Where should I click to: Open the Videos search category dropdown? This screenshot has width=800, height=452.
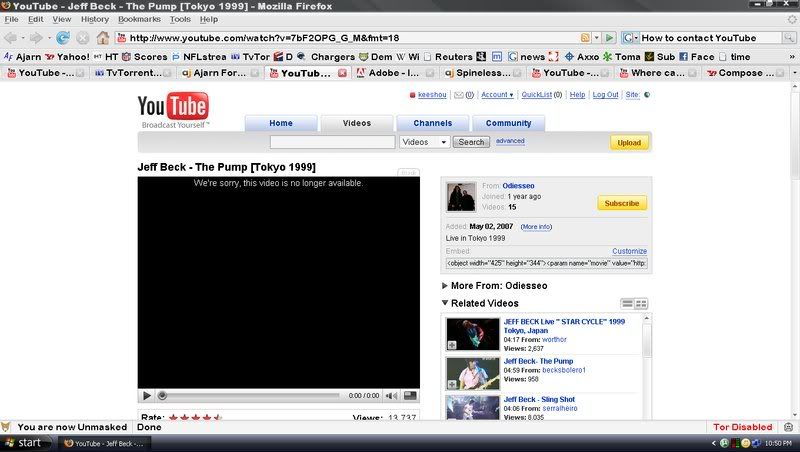click(x=424, y=142)
